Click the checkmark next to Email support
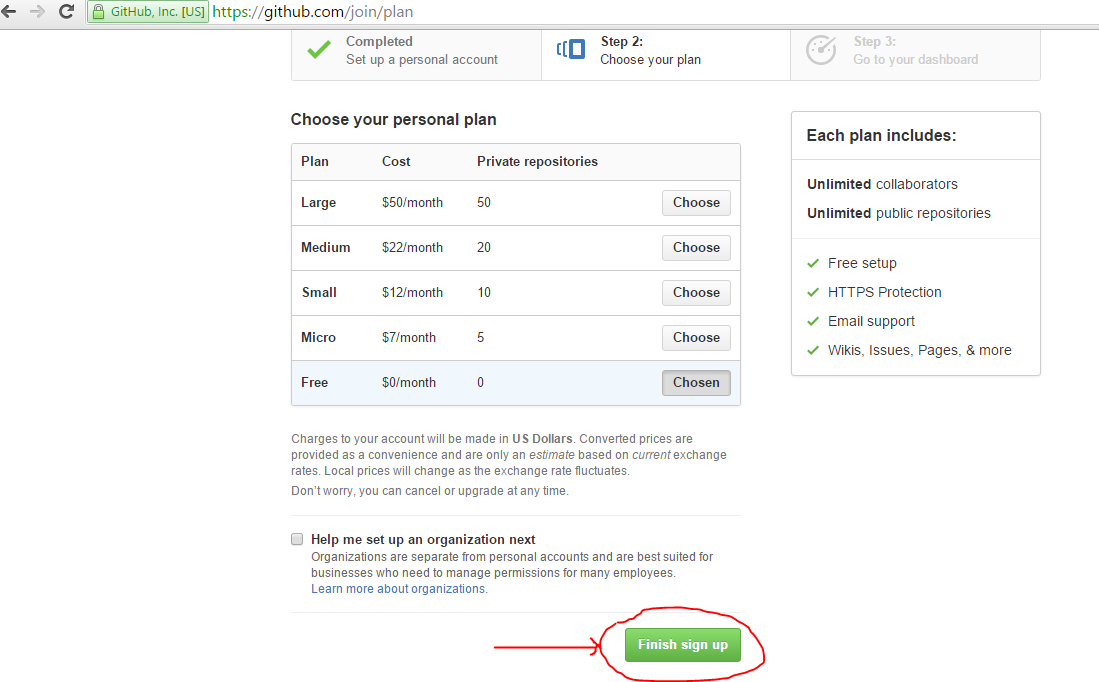Viewport: 1099px width, 682px height. pos(812,321)
